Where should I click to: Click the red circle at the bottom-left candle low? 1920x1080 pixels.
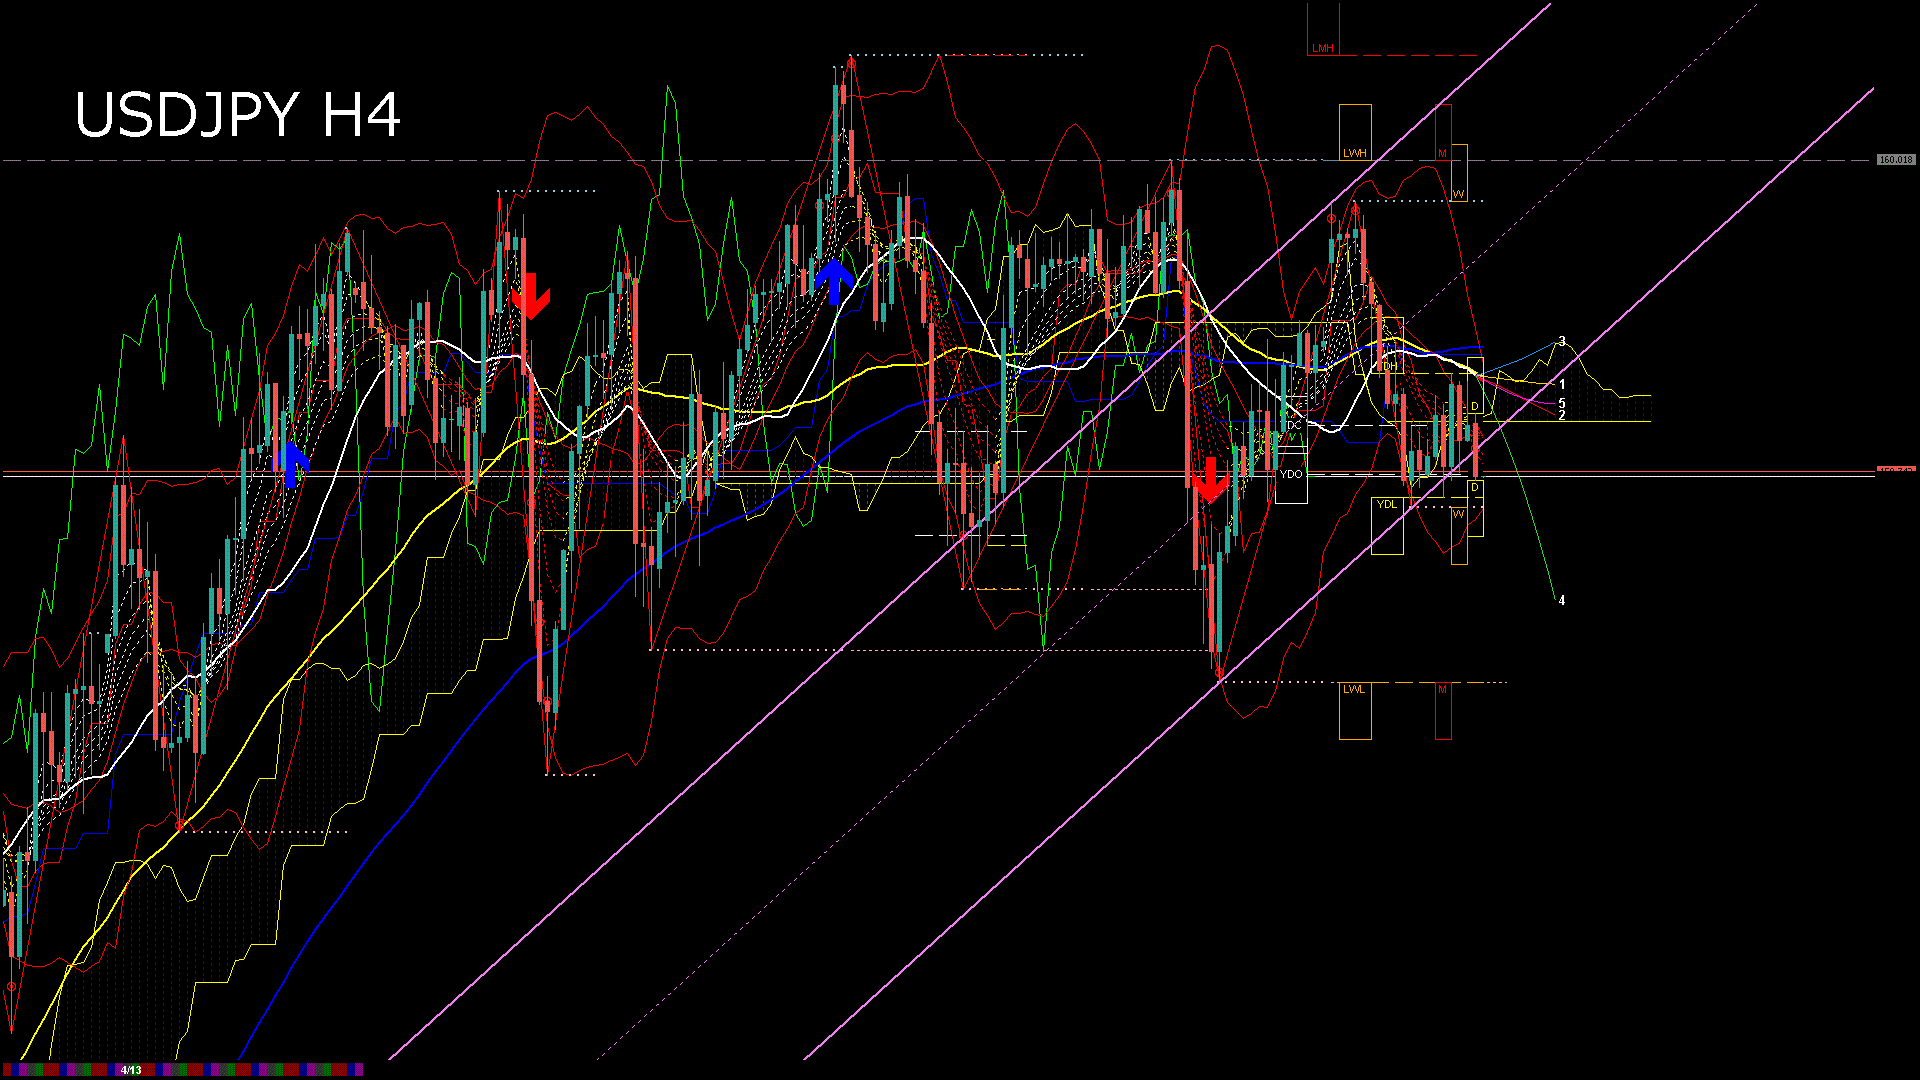(x=12, y=986)
